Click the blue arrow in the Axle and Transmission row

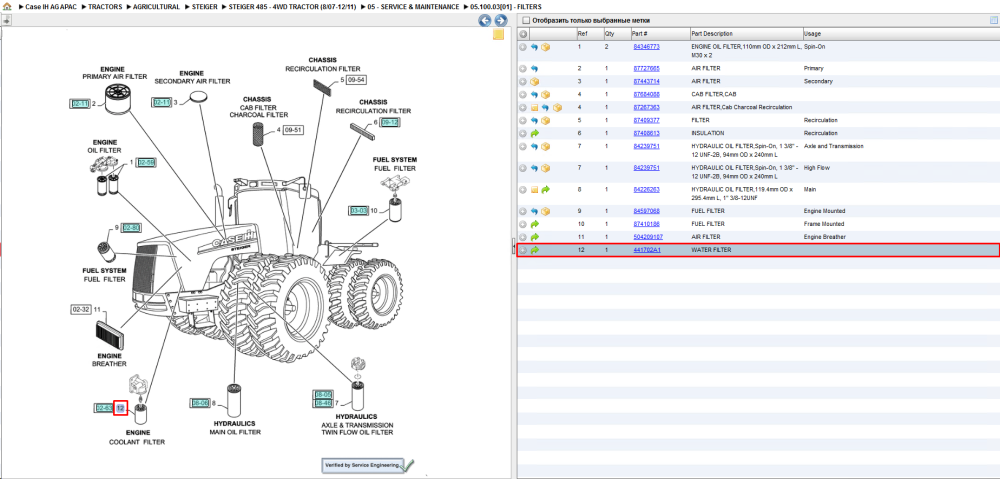point(534,147)
